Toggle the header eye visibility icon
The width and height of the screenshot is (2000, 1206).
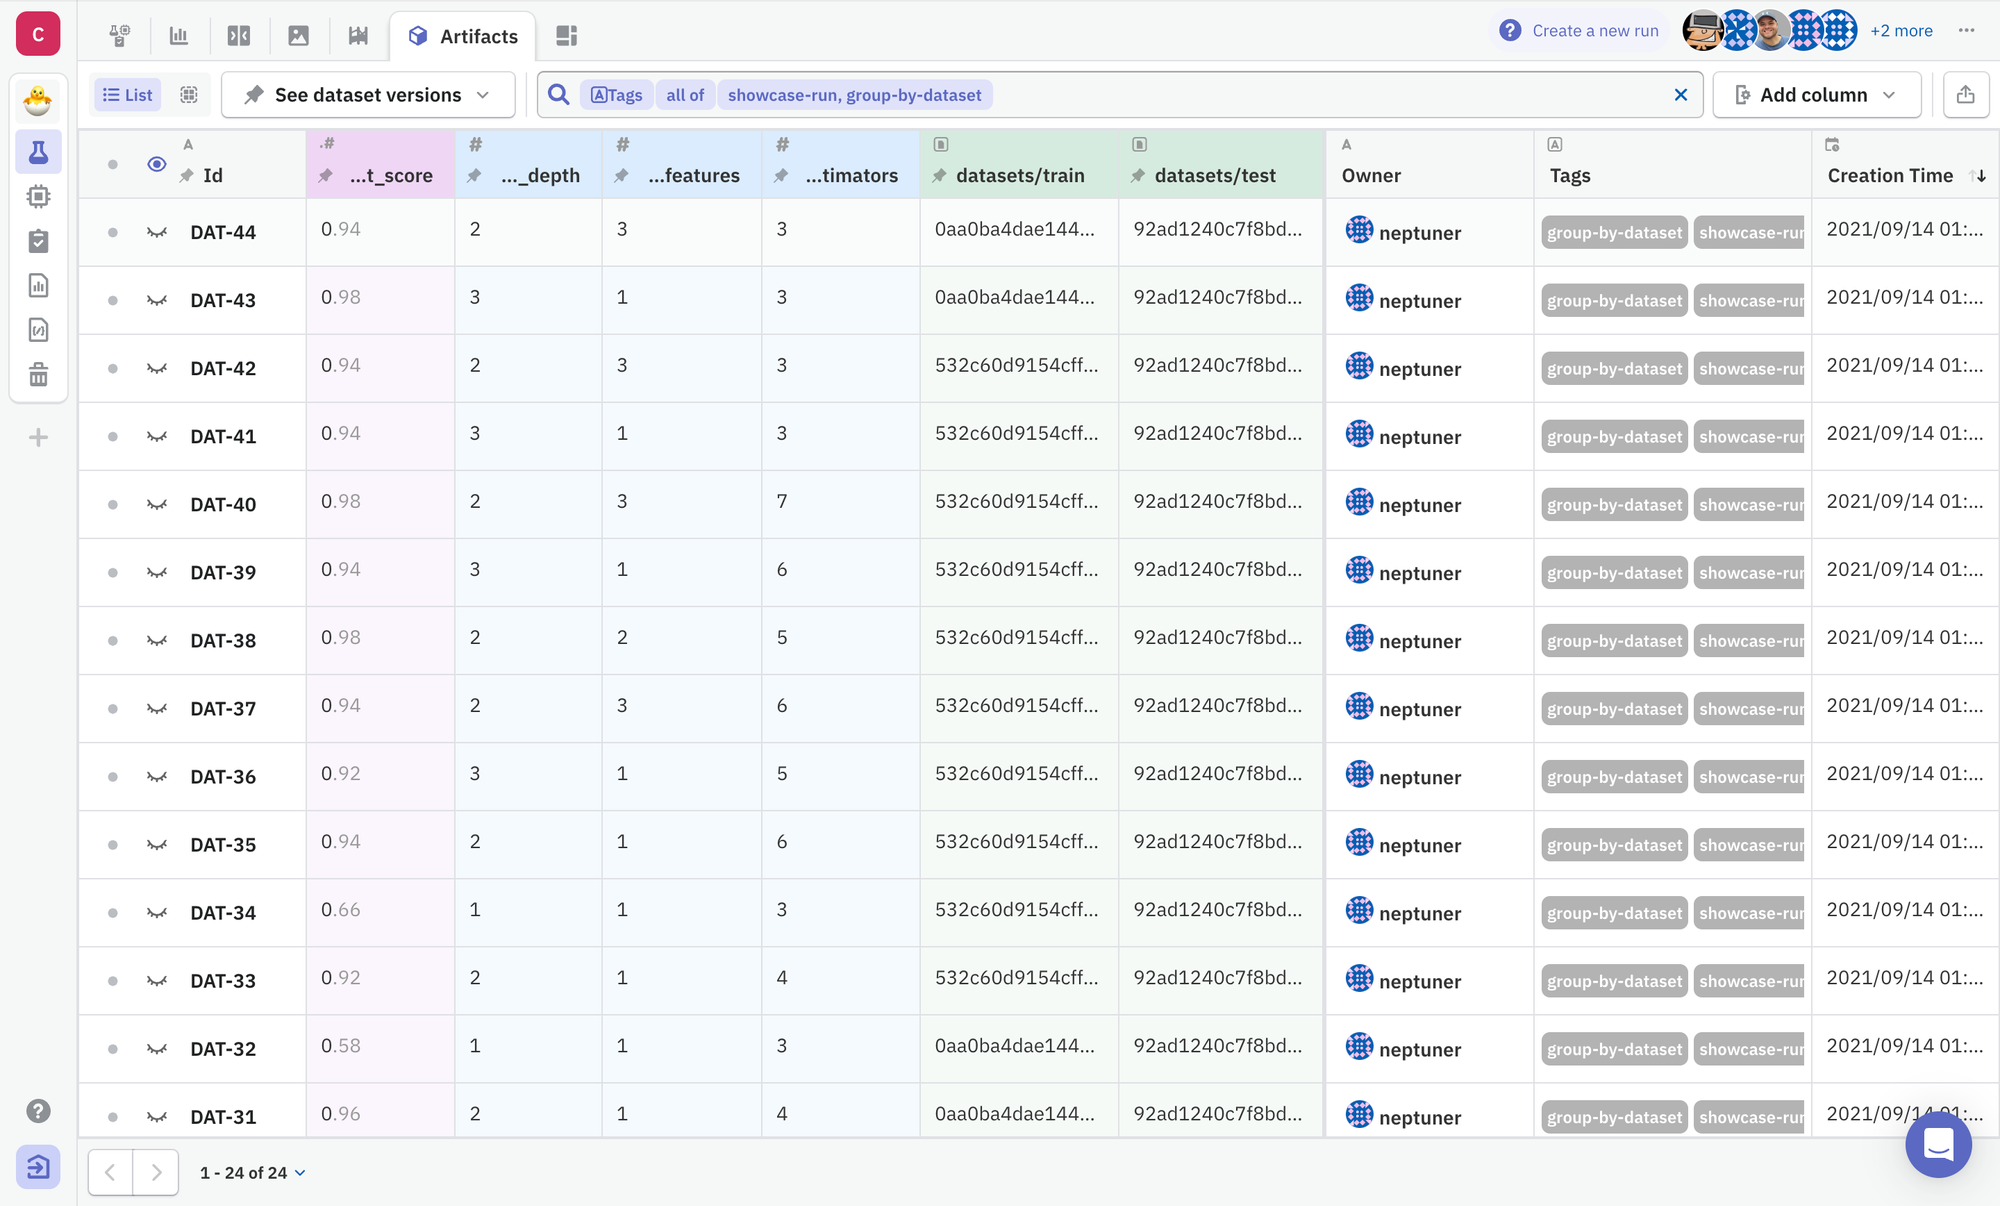157,164
